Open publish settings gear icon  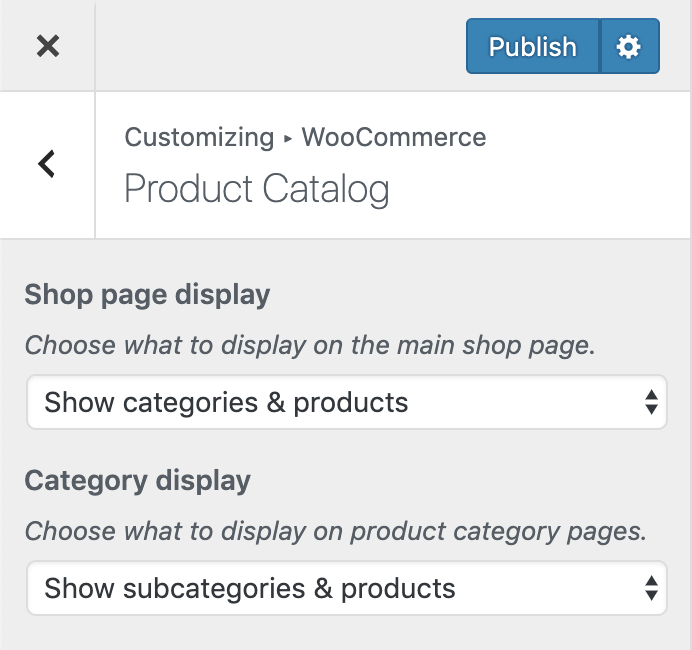(x=629, y=46)
